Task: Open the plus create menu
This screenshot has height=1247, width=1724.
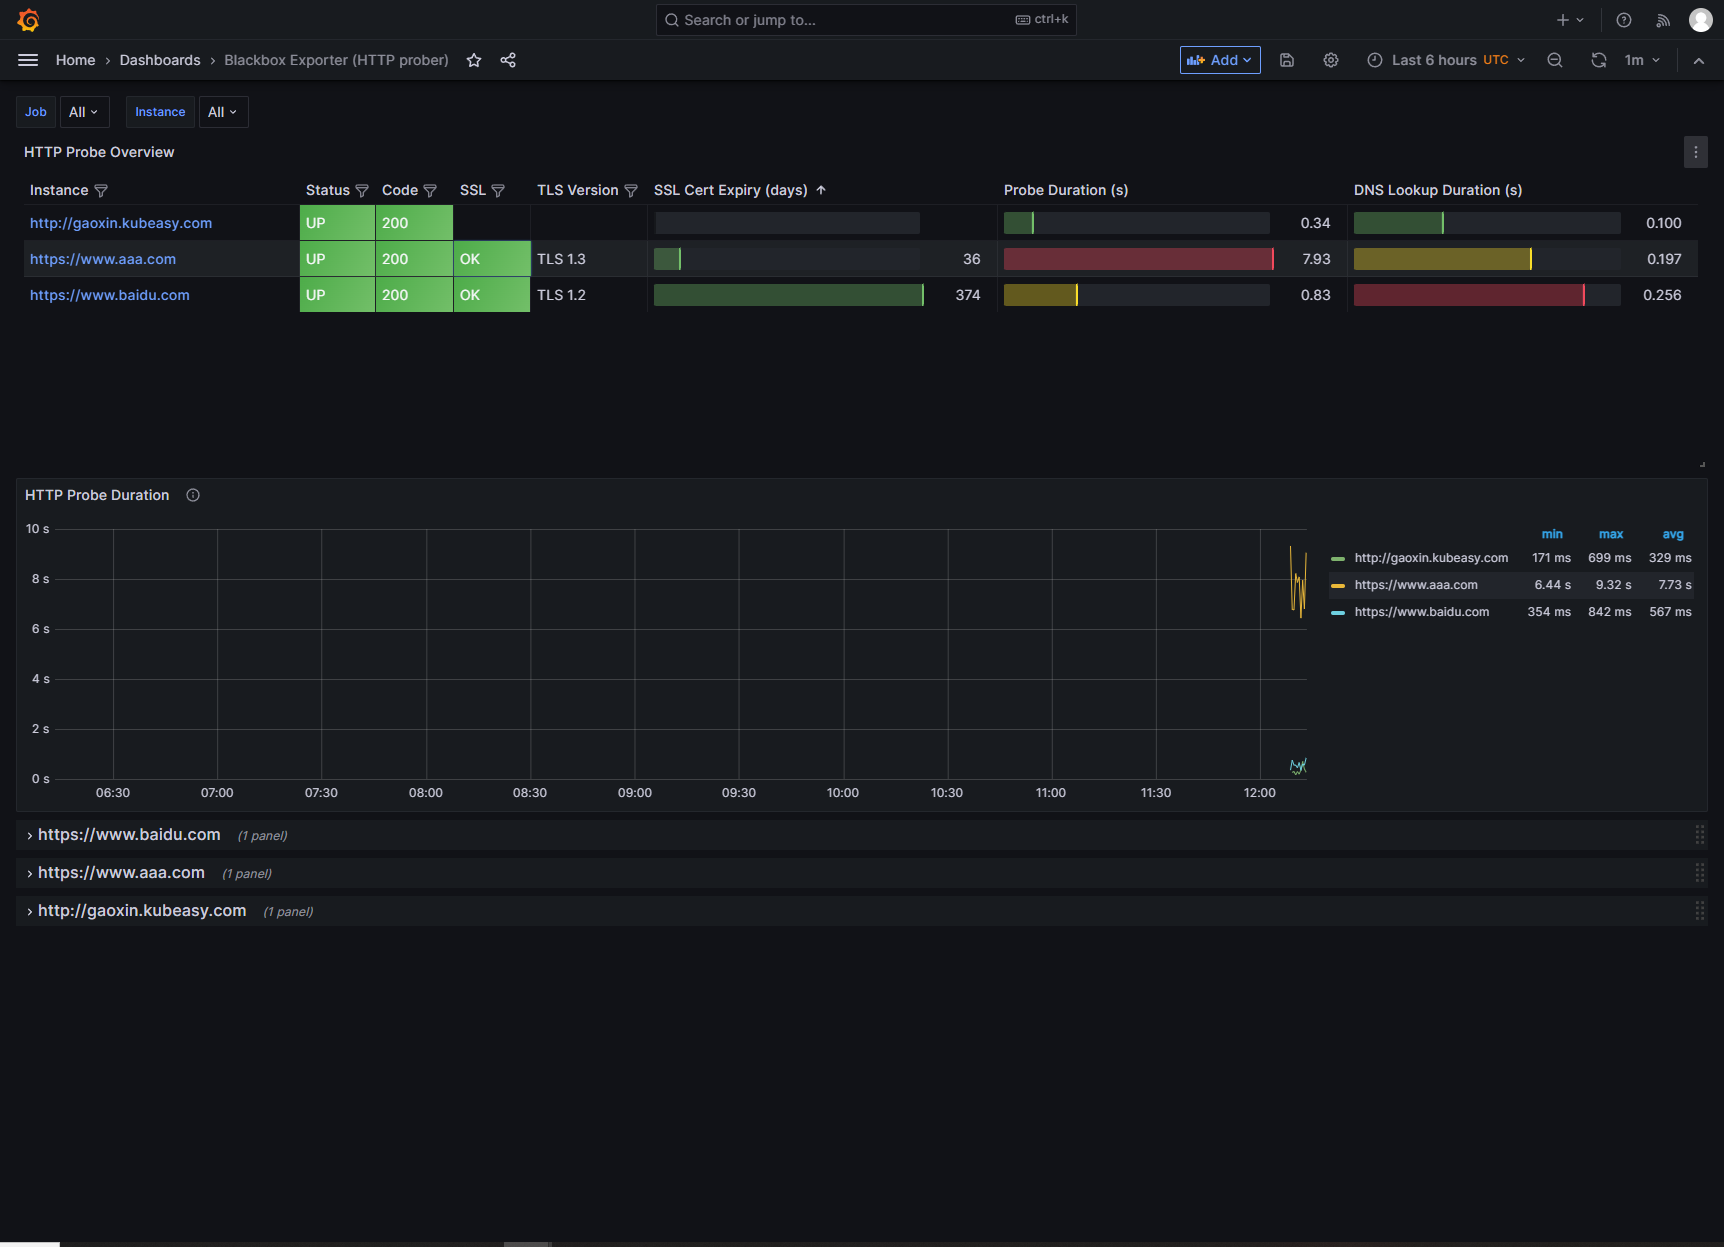Action: [1570, 20]
